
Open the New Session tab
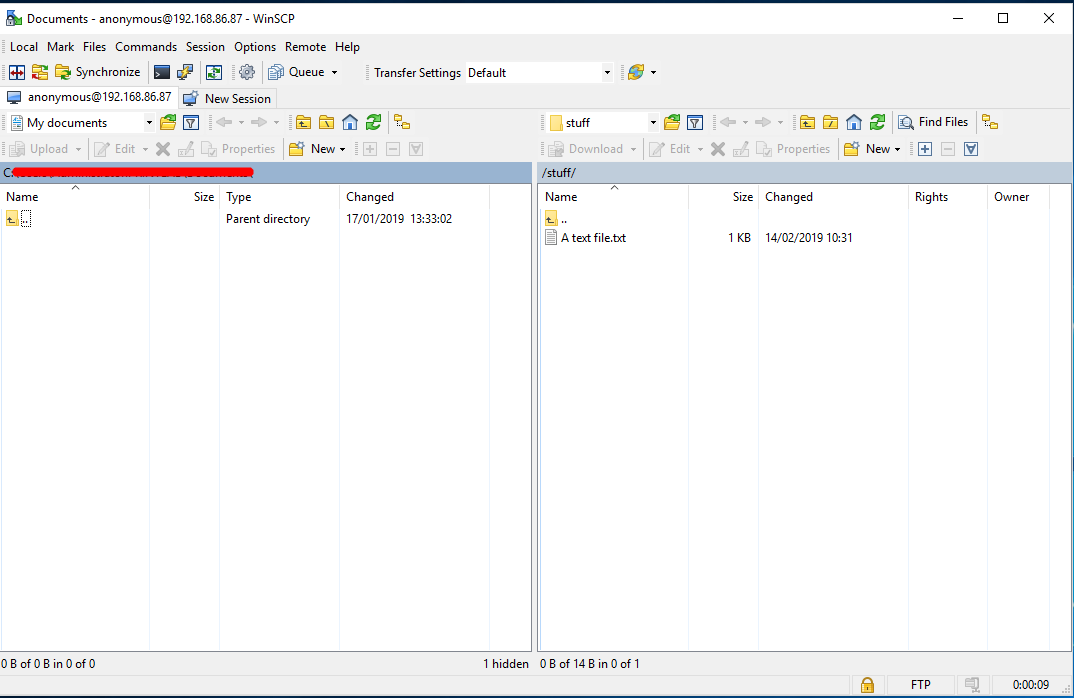tap(229, 98)
